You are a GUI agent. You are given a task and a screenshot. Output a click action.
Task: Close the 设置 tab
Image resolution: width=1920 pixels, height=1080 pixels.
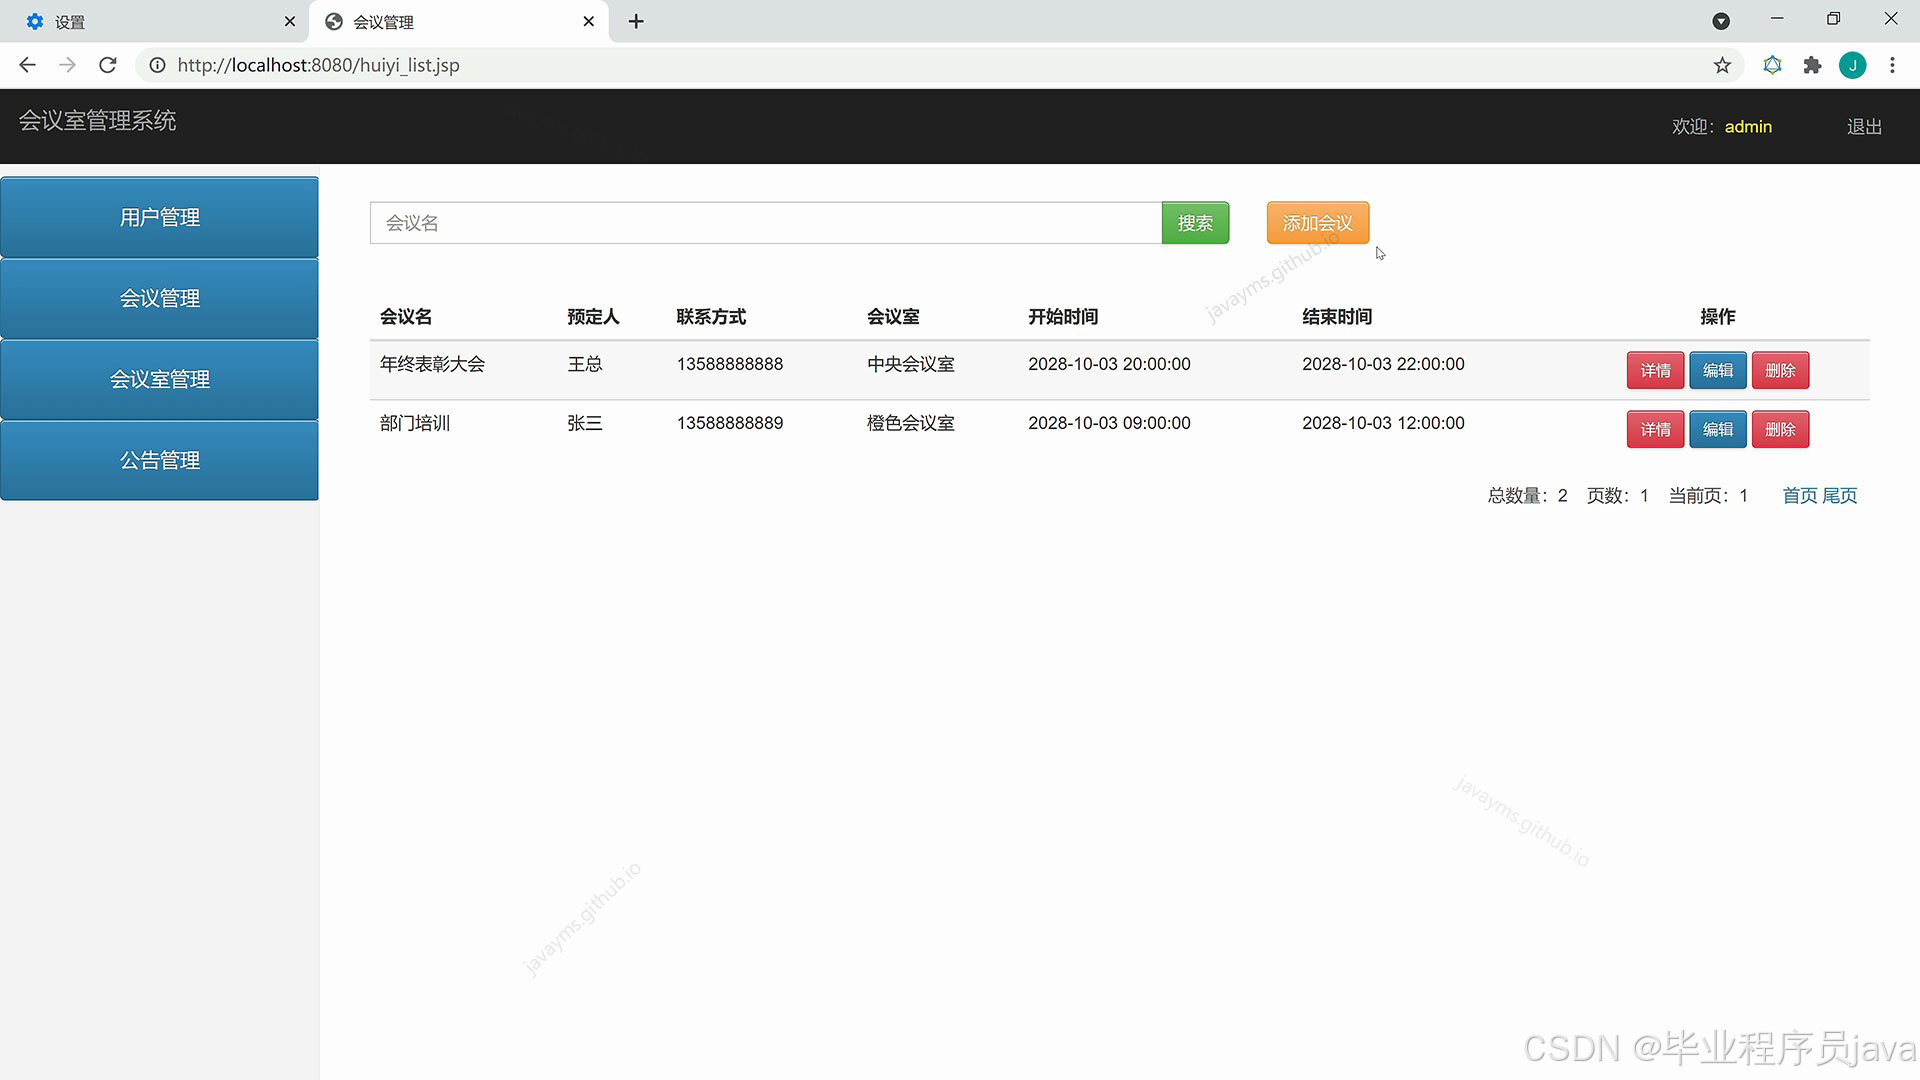[x=290, y=21]
